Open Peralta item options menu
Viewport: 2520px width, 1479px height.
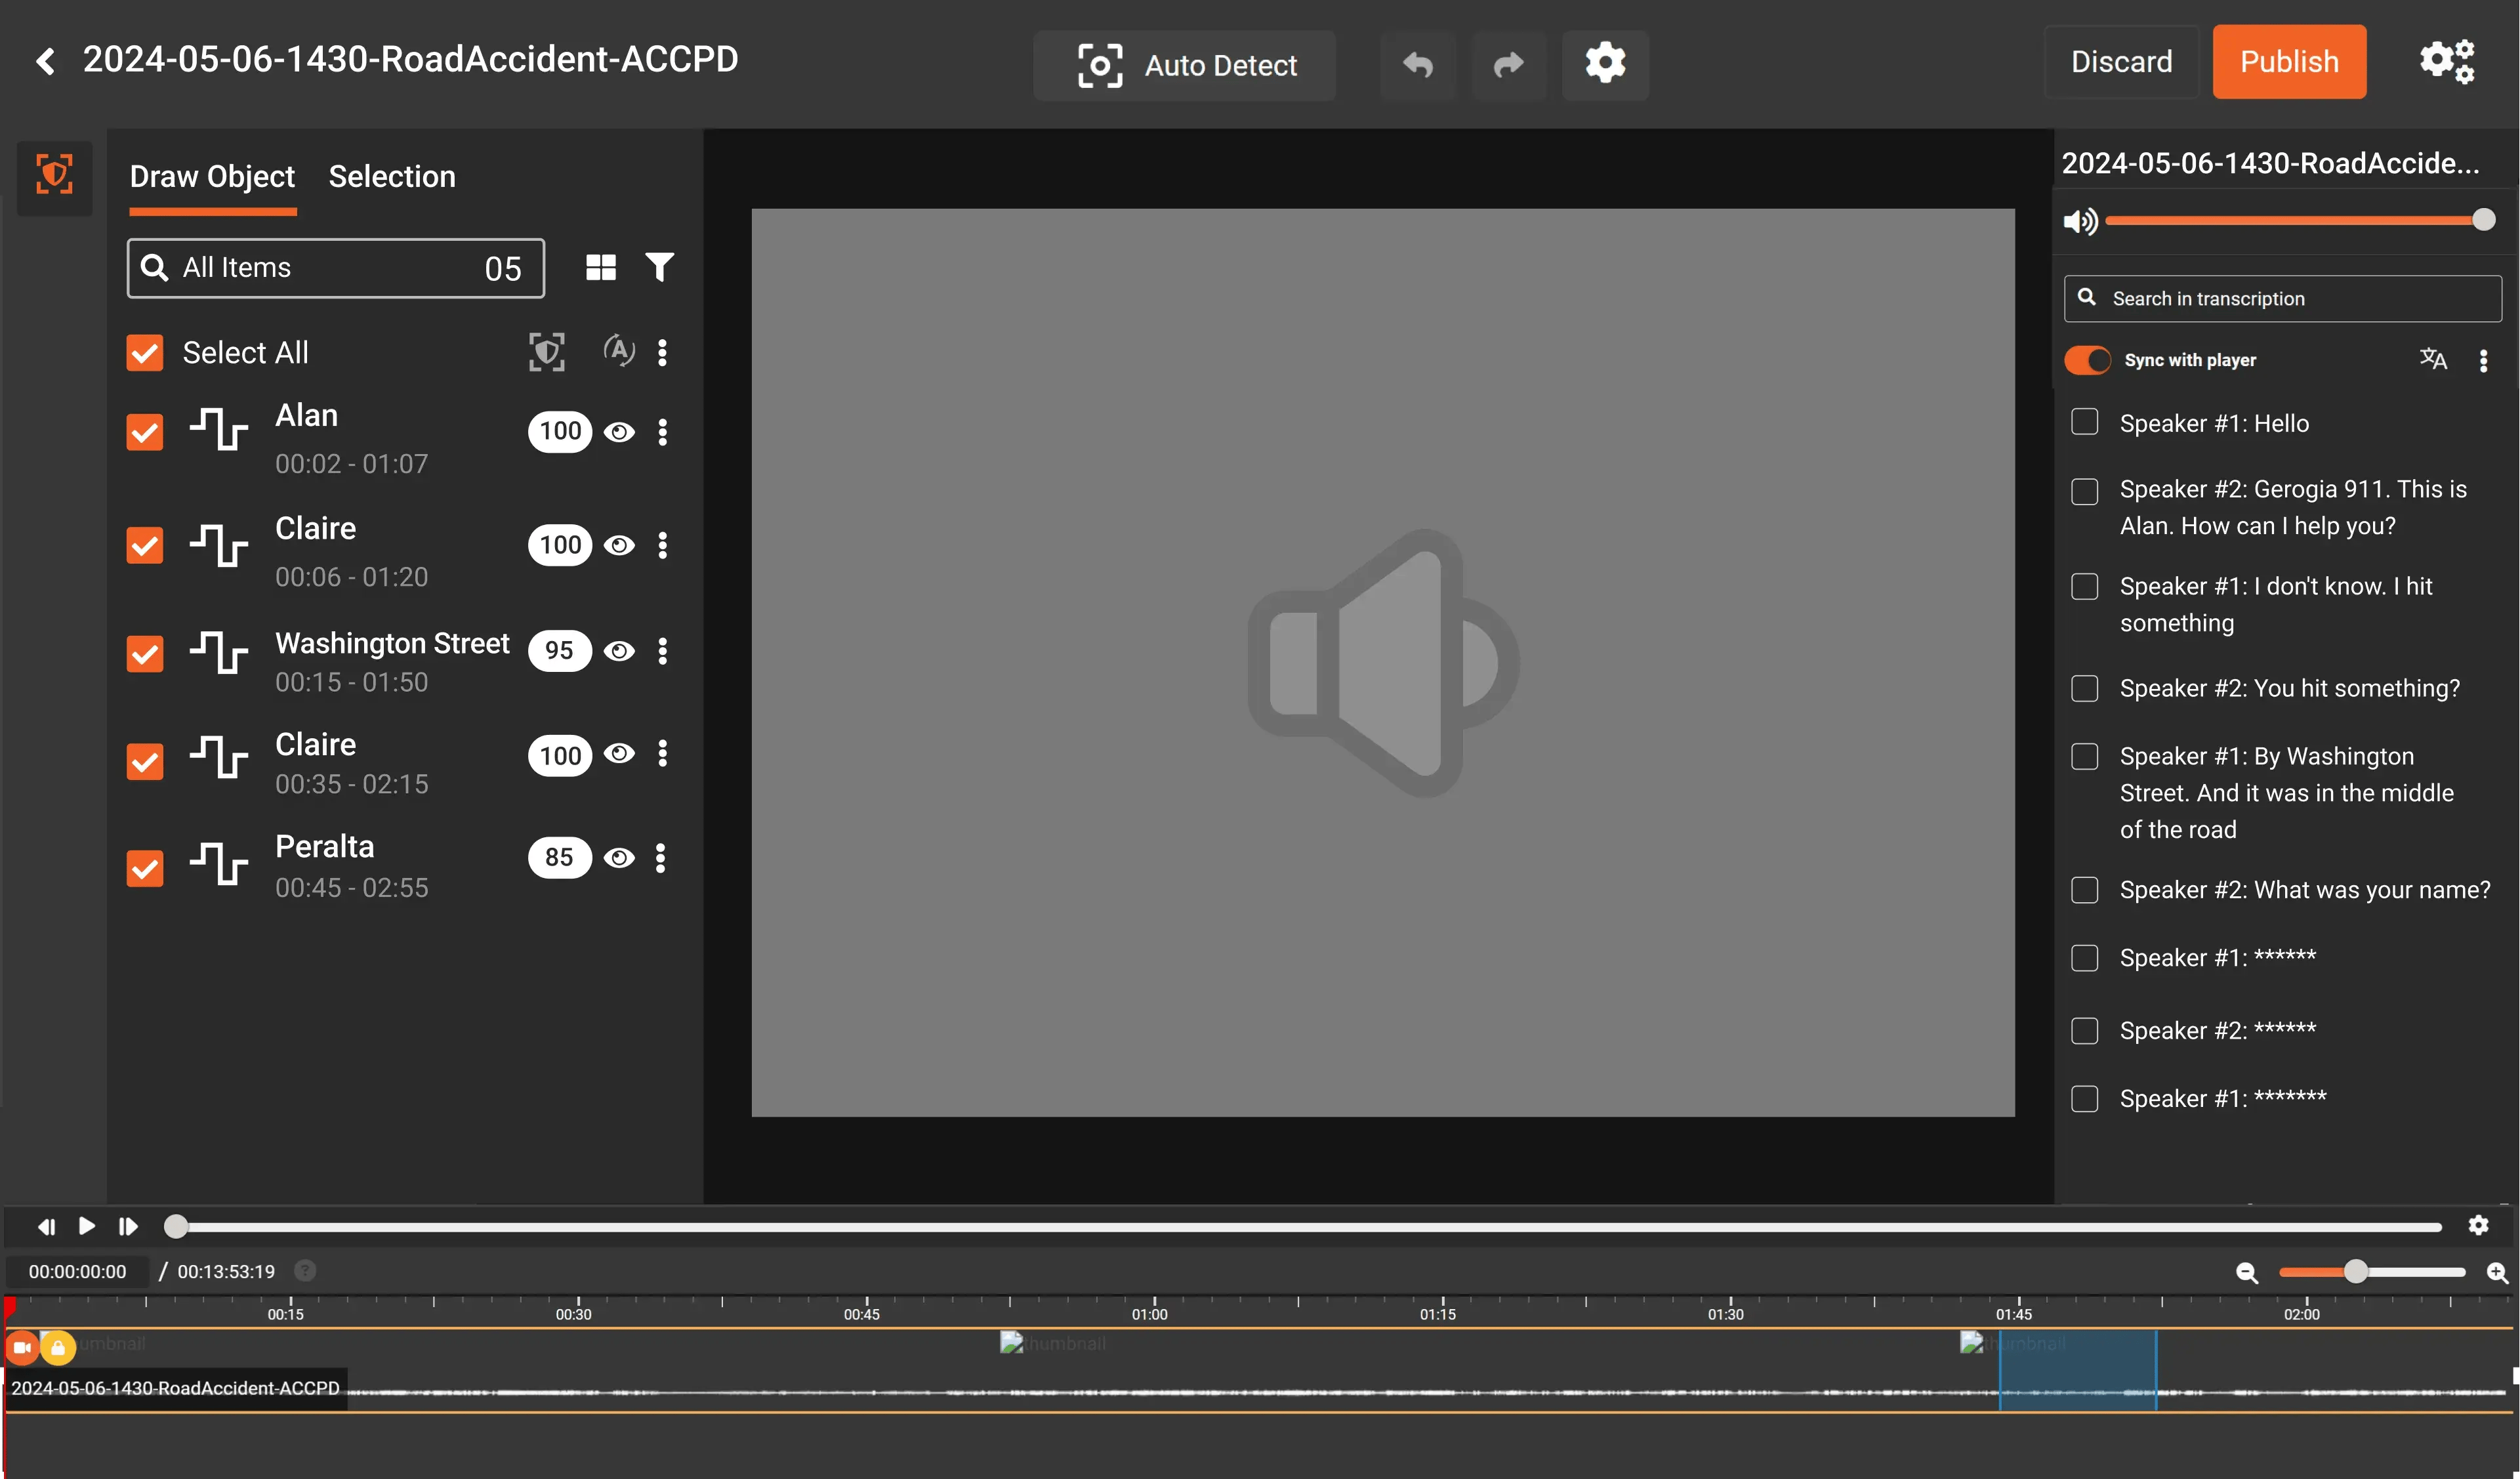point(661,858)
